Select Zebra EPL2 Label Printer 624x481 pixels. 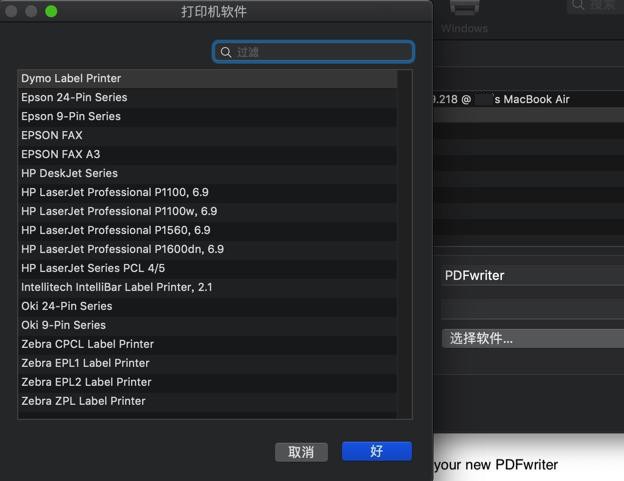pos(207,382)
